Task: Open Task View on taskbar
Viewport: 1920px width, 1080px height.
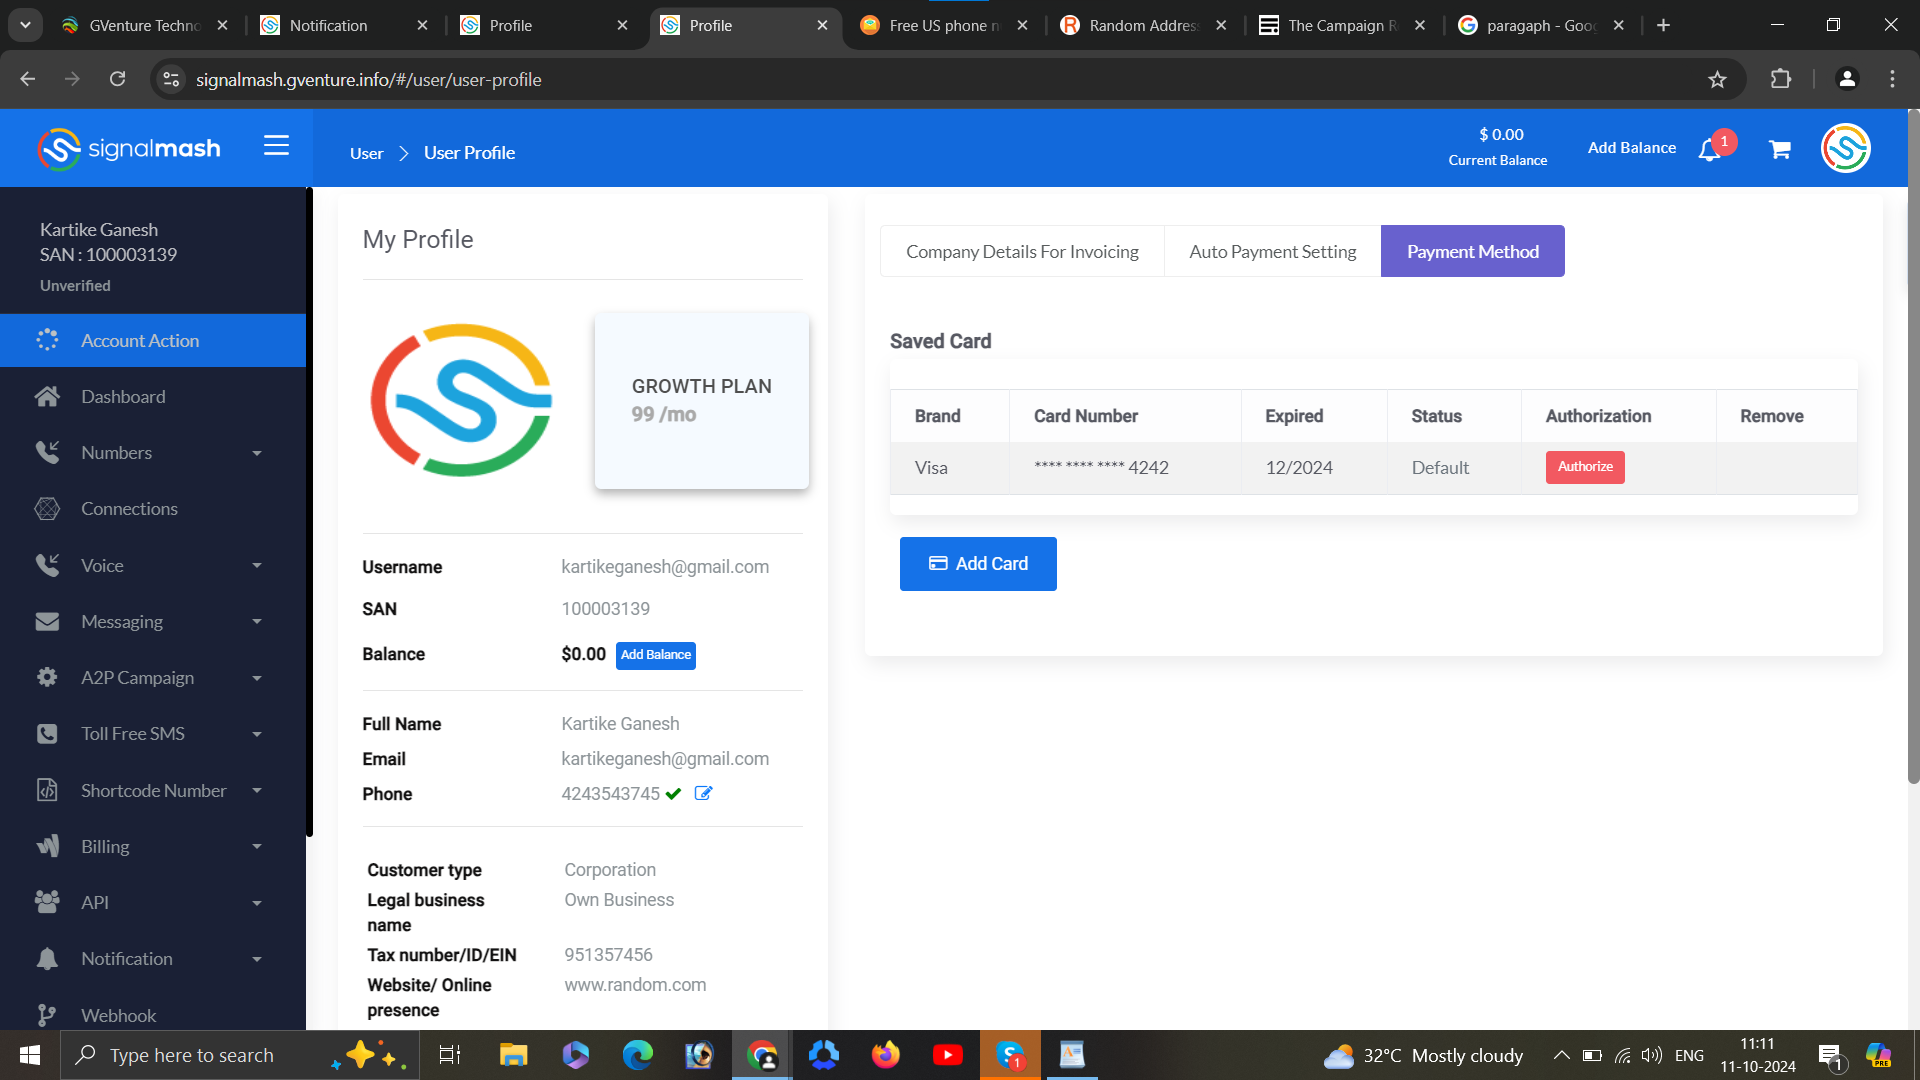Action: [450, 1055]
